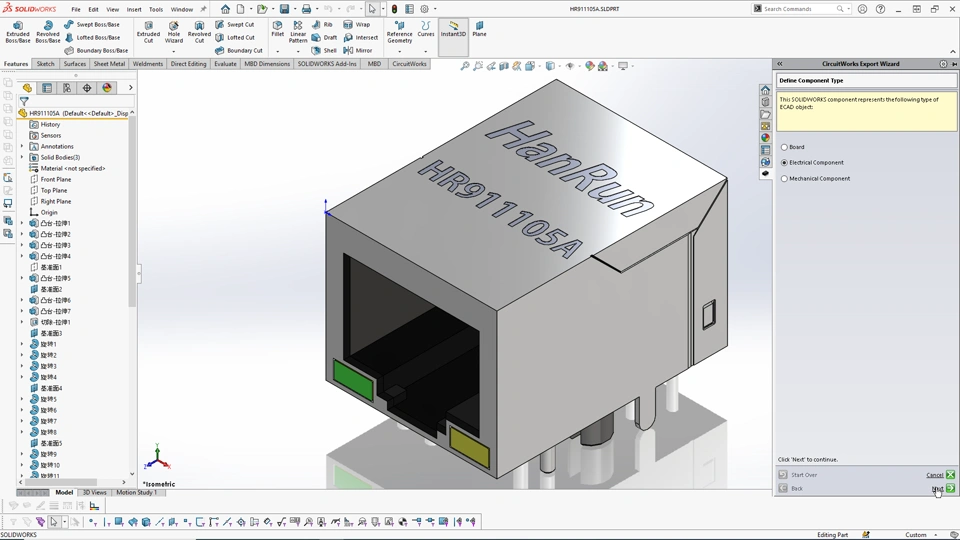Choose the Lofted Cut command
This screenshot has width=960, height=540.
point(234,37)
